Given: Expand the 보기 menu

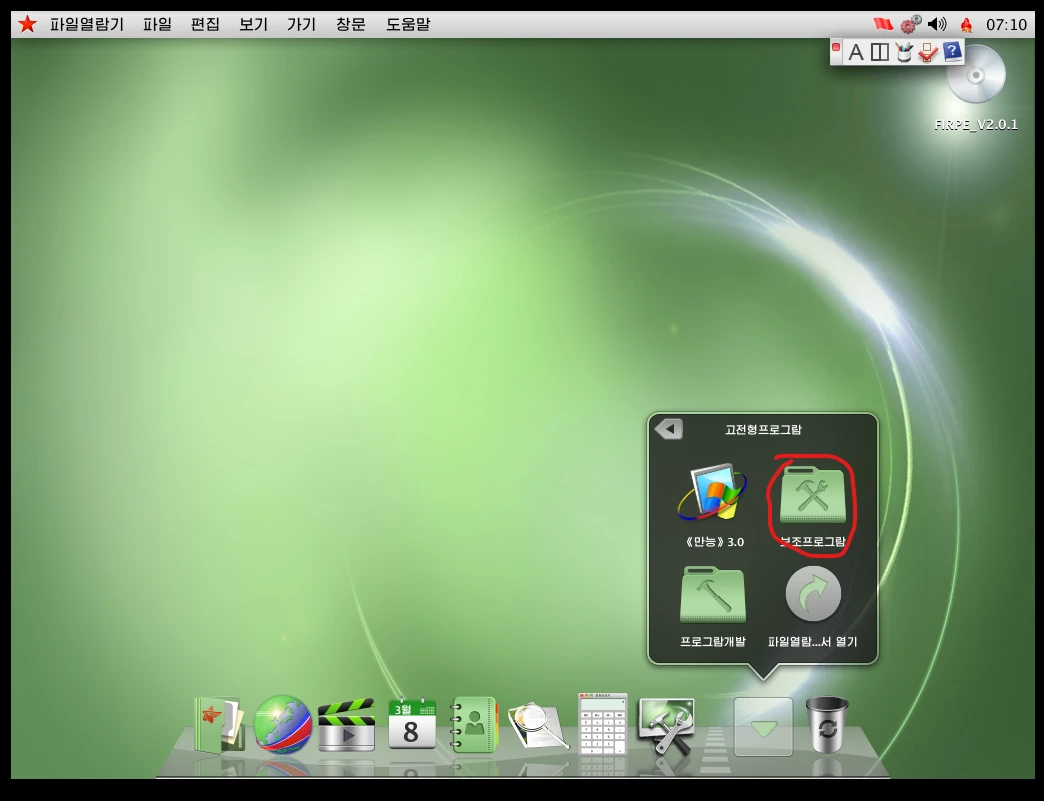Looking at the screenshot, I should 253,24.
